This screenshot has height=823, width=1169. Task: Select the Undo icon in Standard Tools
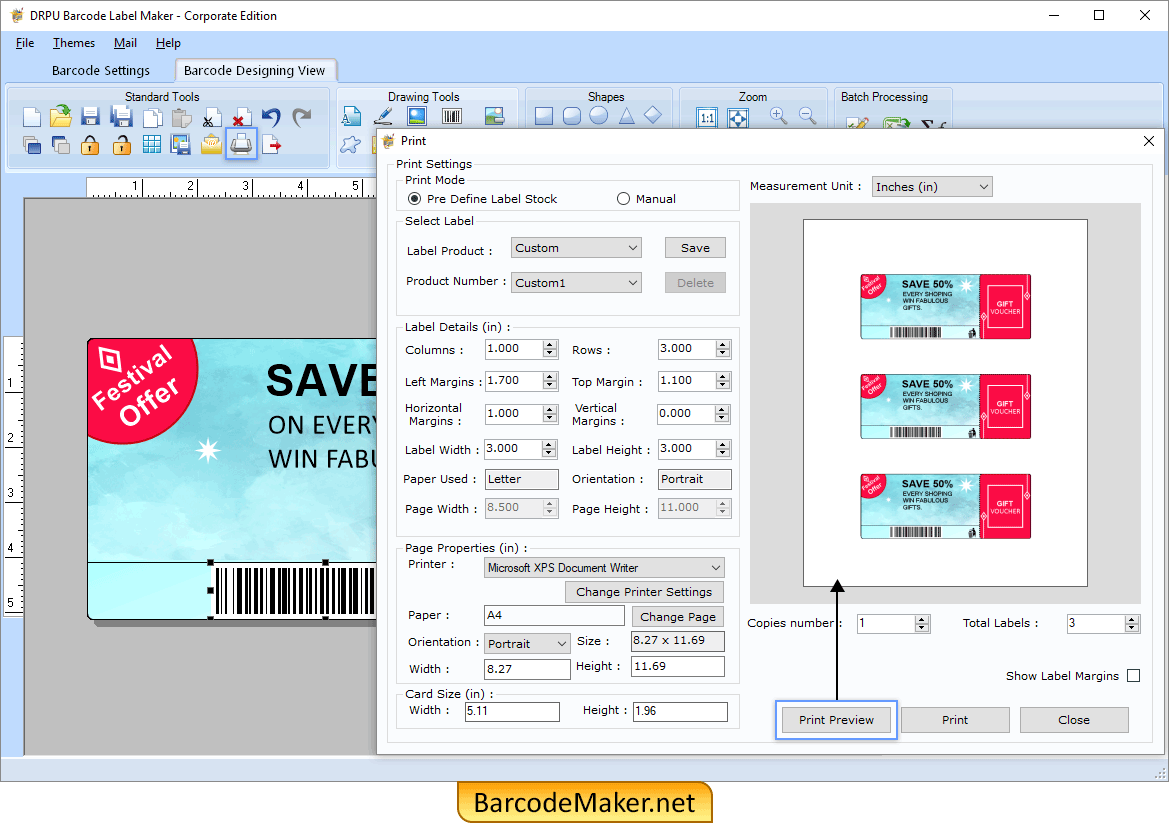270,116
